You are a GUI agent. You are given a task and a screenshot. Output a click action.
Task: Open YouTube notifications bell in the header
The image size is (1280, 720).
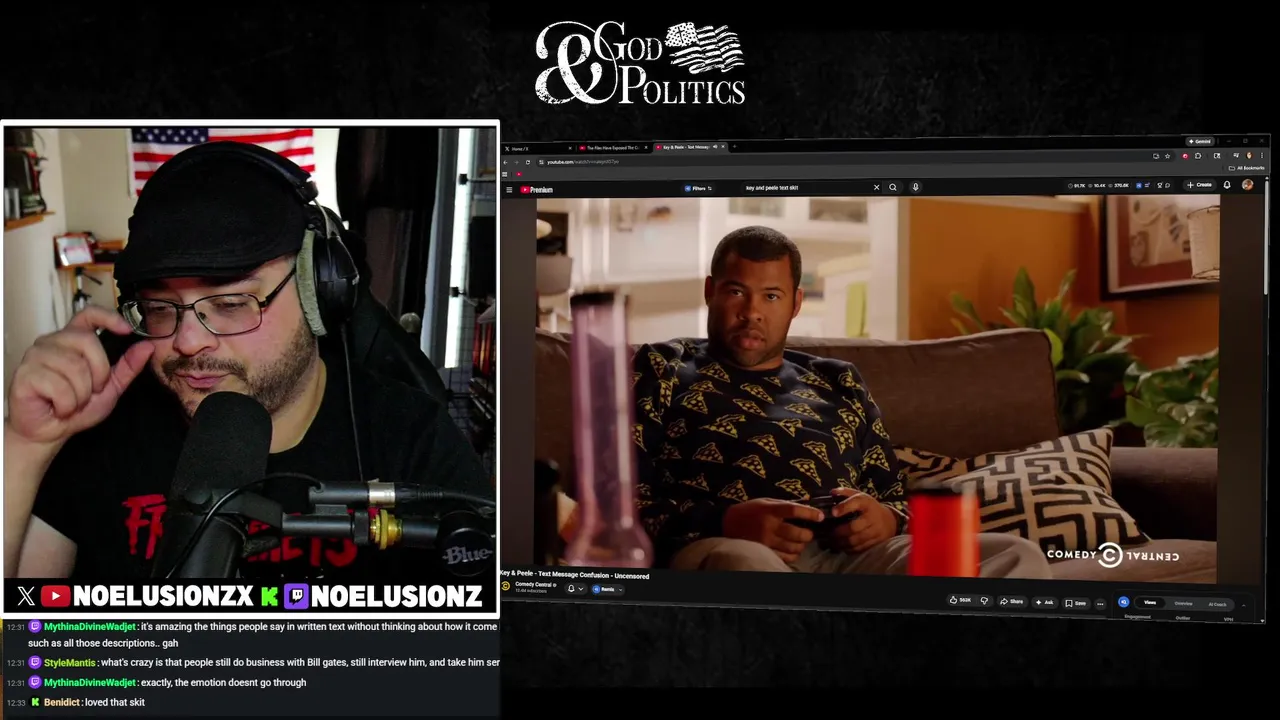click(1227, 185)
